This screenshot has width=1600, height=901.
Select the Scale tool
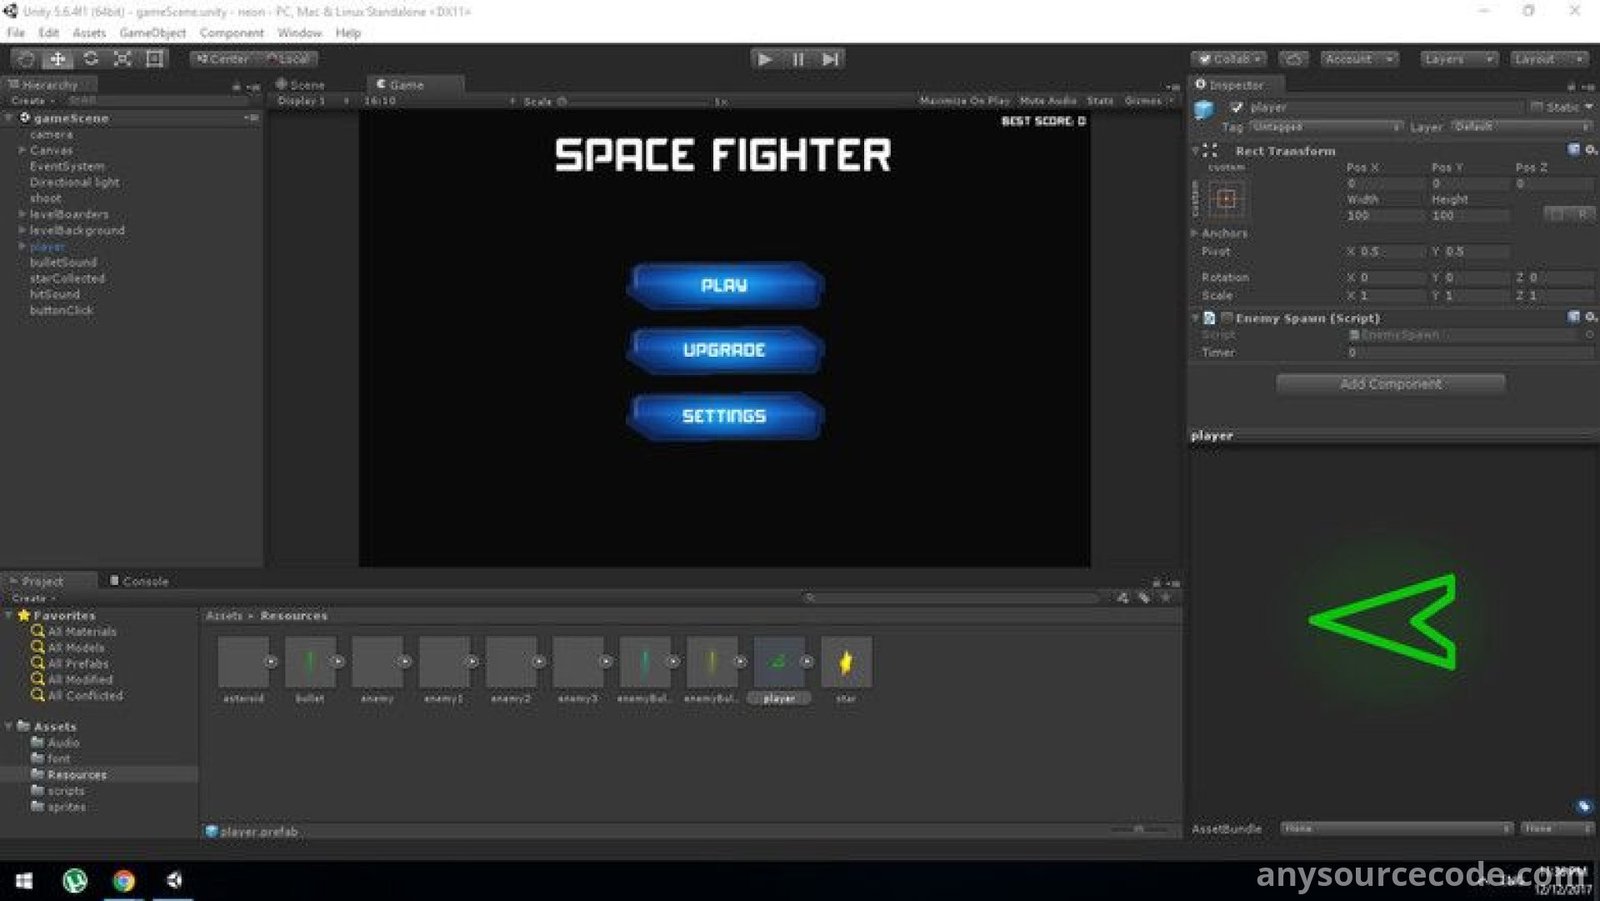(x=123, y=59)
